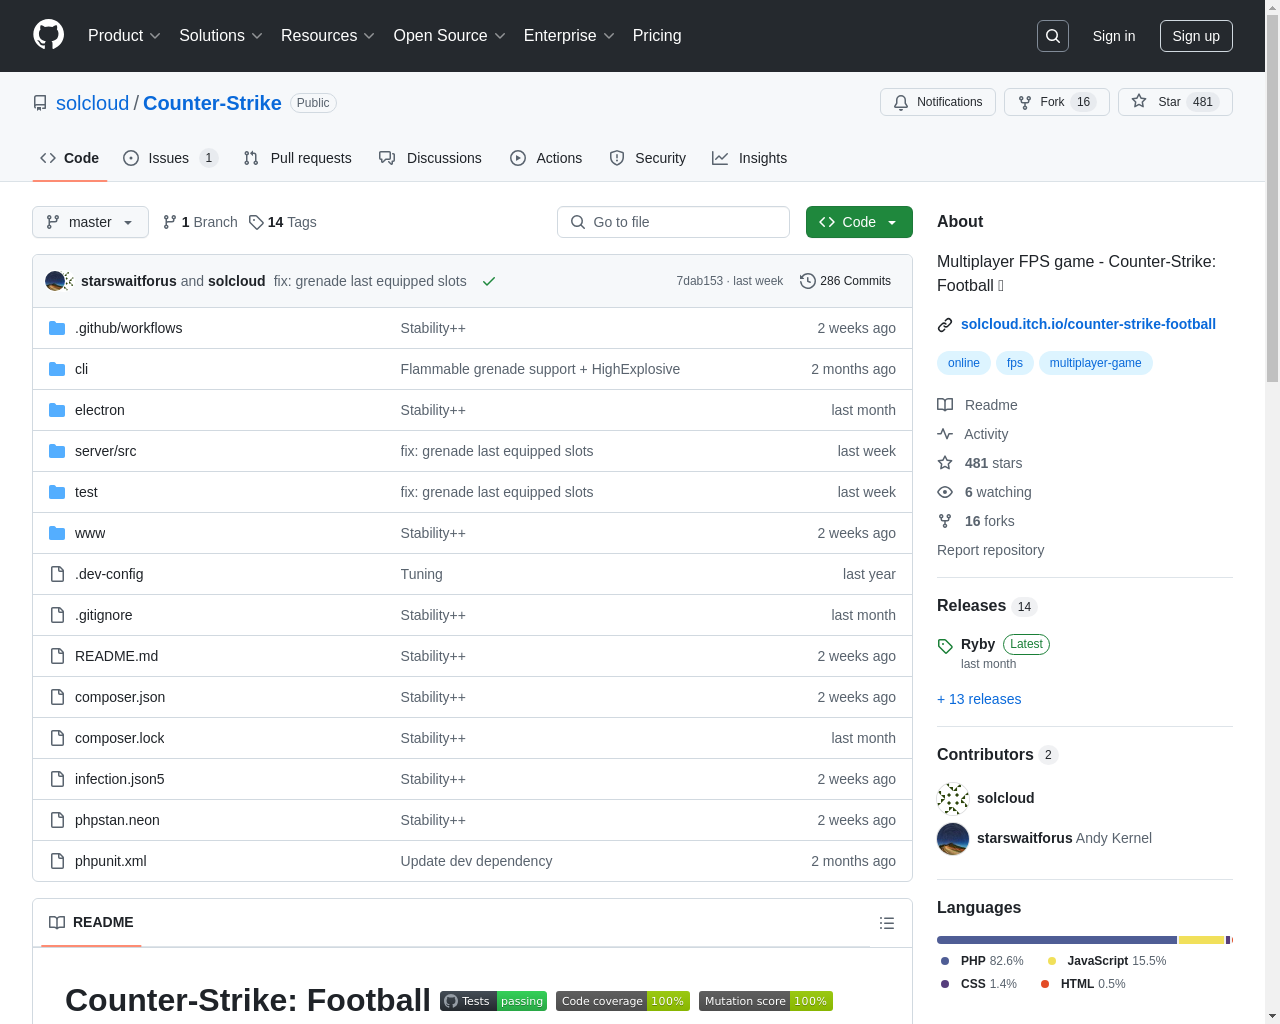1280x1024 pixels.
Task: Click the fps topic tag
Action: pos(1015,363)
